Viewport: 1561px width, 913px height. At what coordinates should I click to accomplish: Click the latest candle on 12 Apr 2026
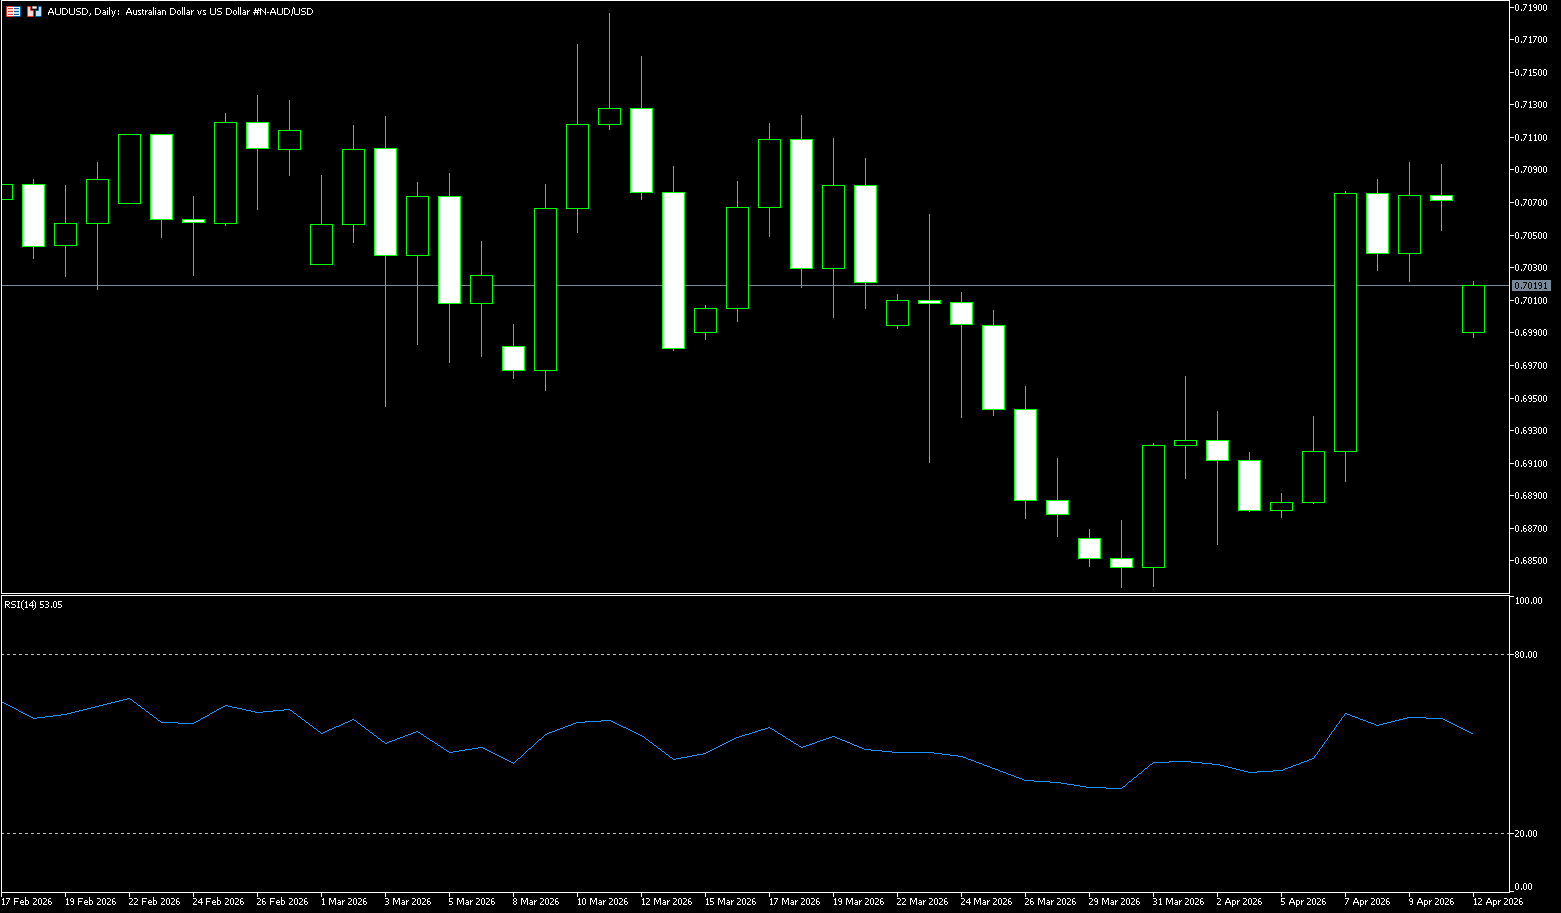pos(1473,309)
